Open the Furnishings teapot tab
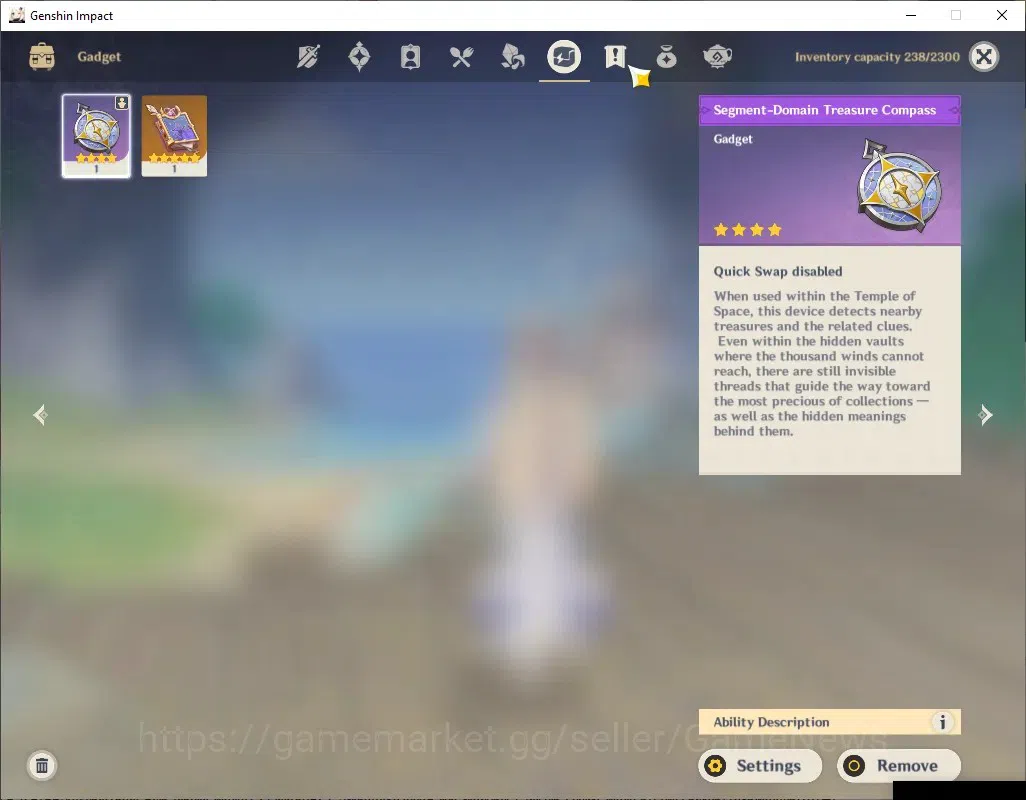 tap(717, 57)
